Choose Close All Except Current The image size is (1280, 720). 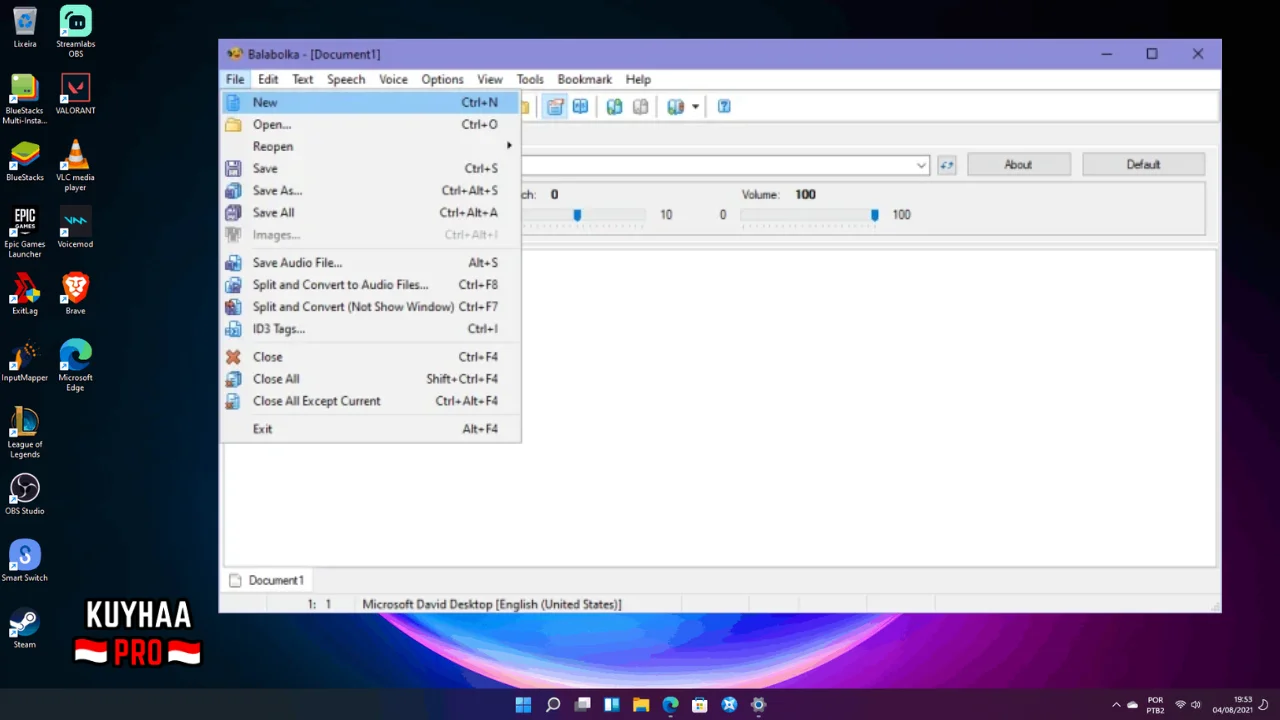[x=371, y=400]
